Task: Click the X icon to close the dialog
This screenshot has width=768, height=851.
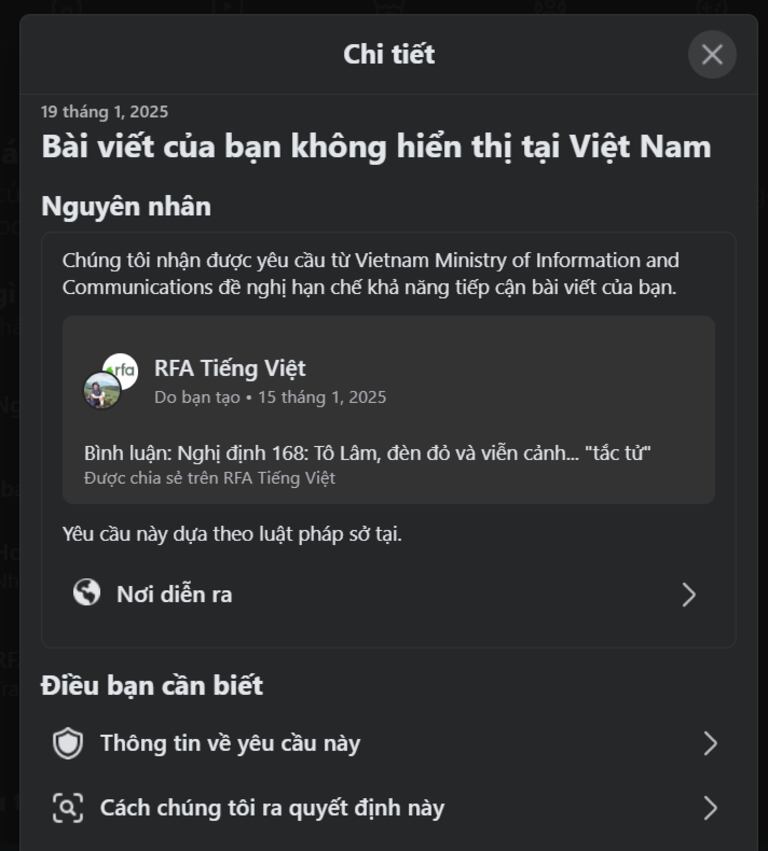Action: [x=711, y=55]
